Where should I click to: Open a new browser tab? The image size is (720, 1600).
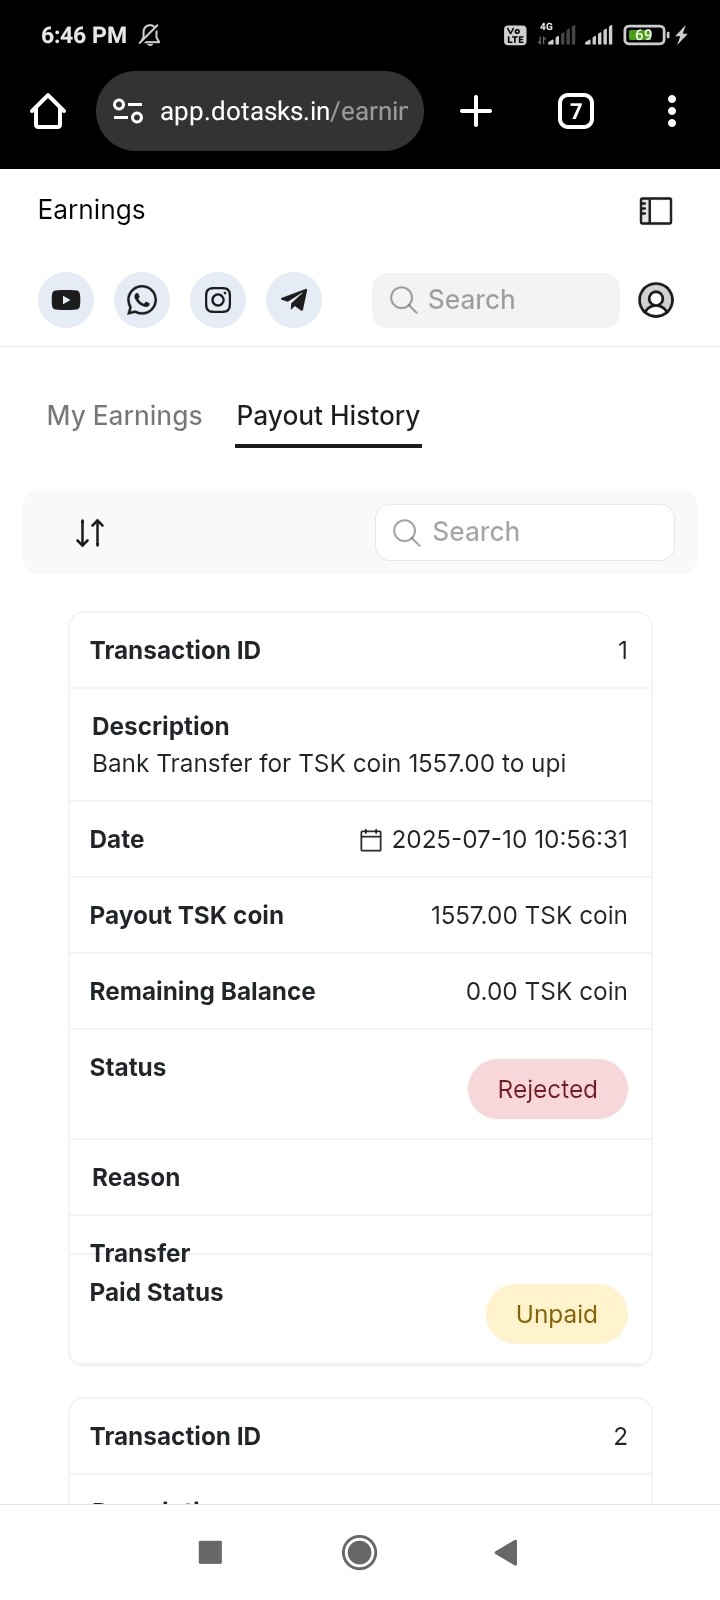click(476, 111)
